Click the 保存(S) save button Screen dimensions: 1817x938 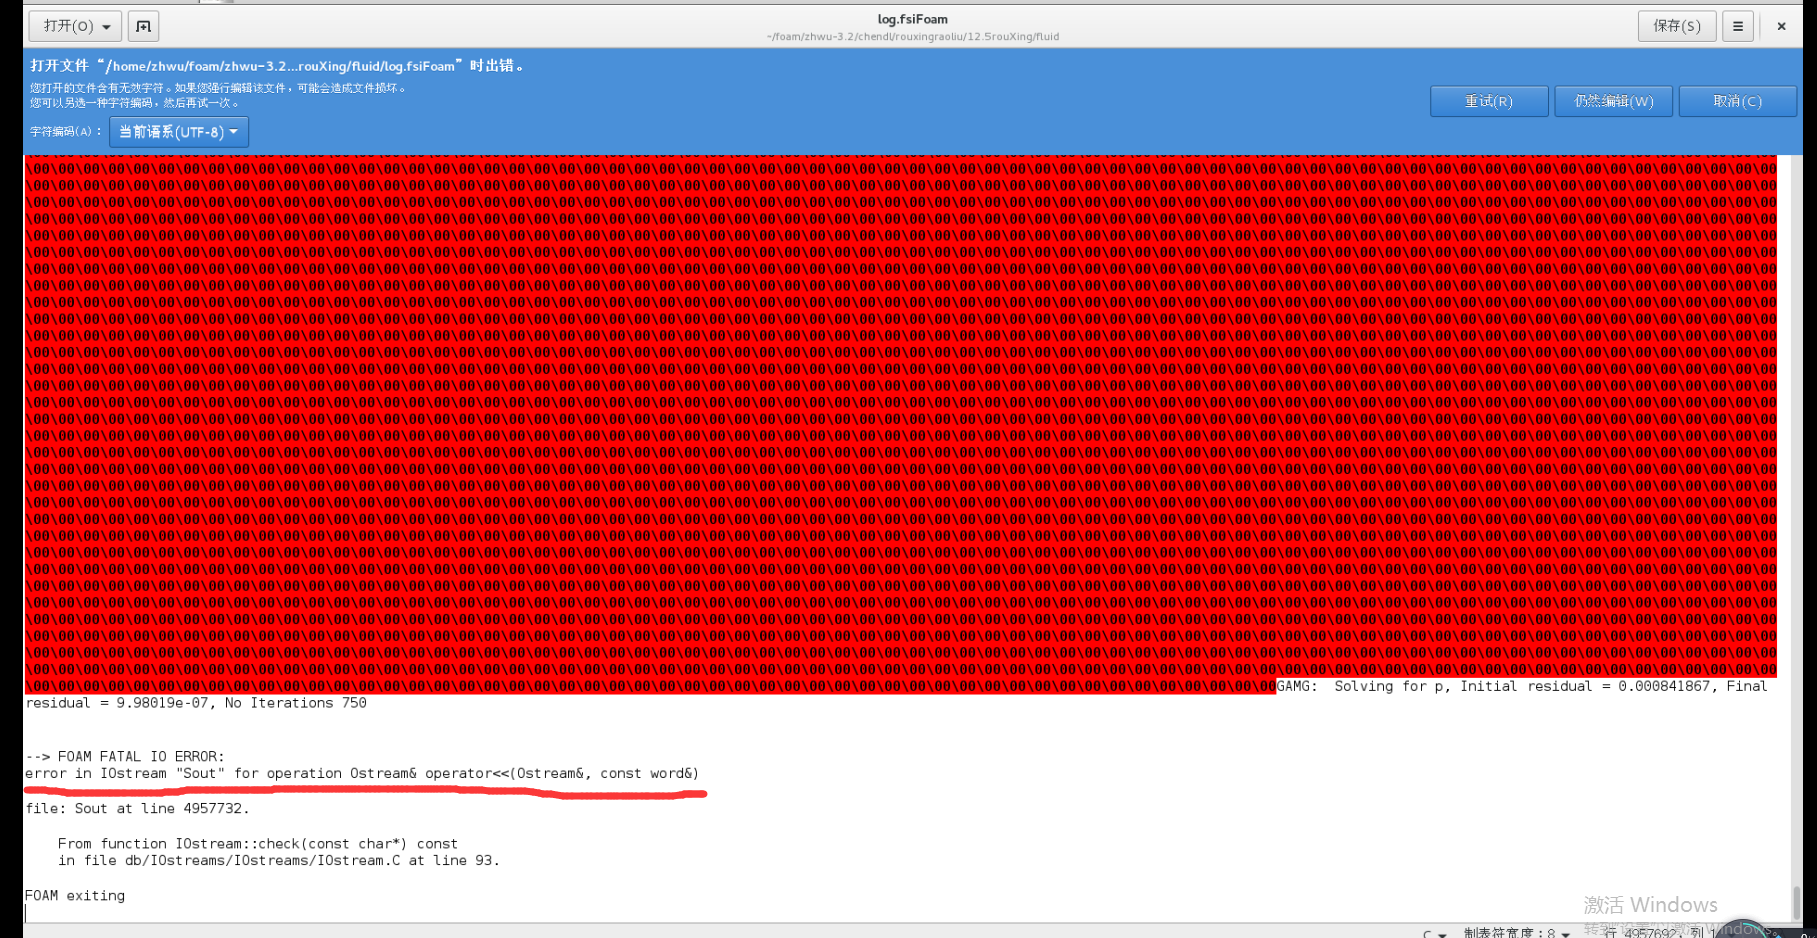[1676, 26]
